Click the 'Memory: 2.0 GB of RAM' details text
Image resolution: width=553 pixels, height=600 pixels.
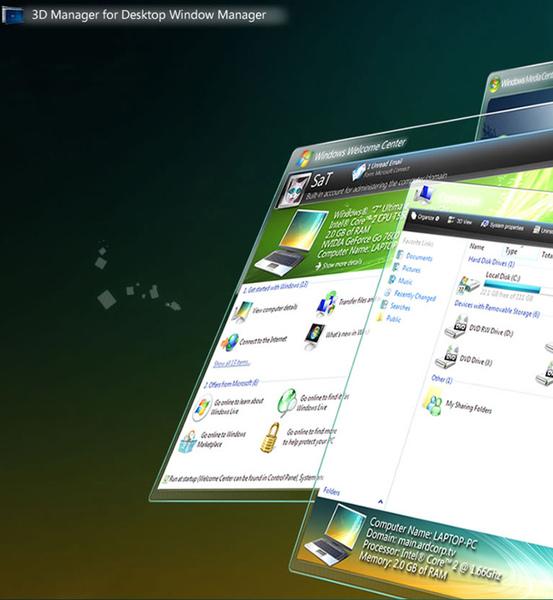click(403, 564)
